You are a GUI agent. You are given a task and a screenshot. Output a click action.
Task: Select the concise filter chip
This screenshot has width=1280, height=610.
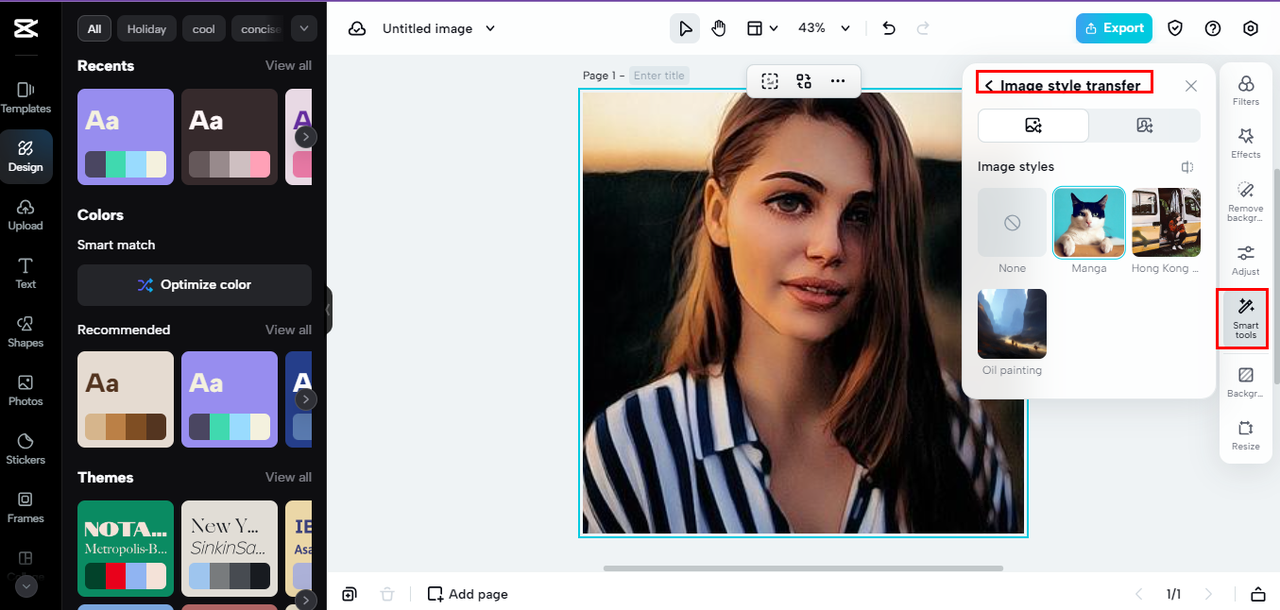[x=259, y=29]
